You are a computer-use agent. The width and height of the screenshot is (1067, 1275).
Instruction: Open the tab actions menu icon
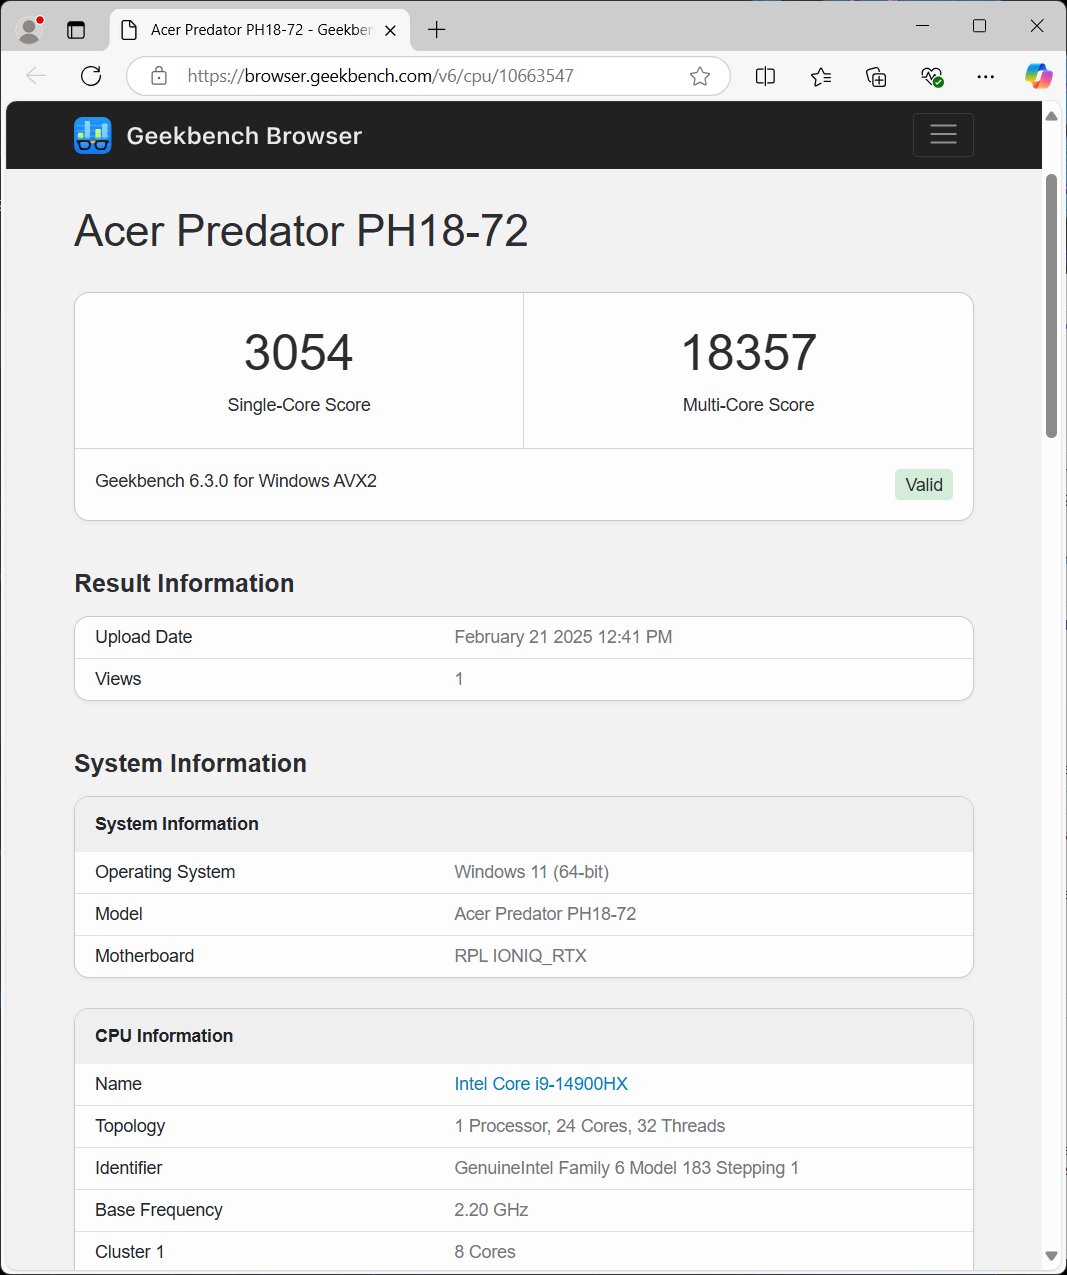tap(76, 30)
